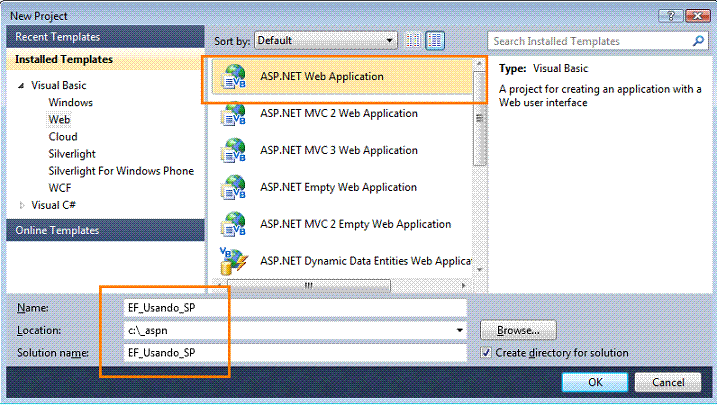Click the Solution name input field

[295, 353]
